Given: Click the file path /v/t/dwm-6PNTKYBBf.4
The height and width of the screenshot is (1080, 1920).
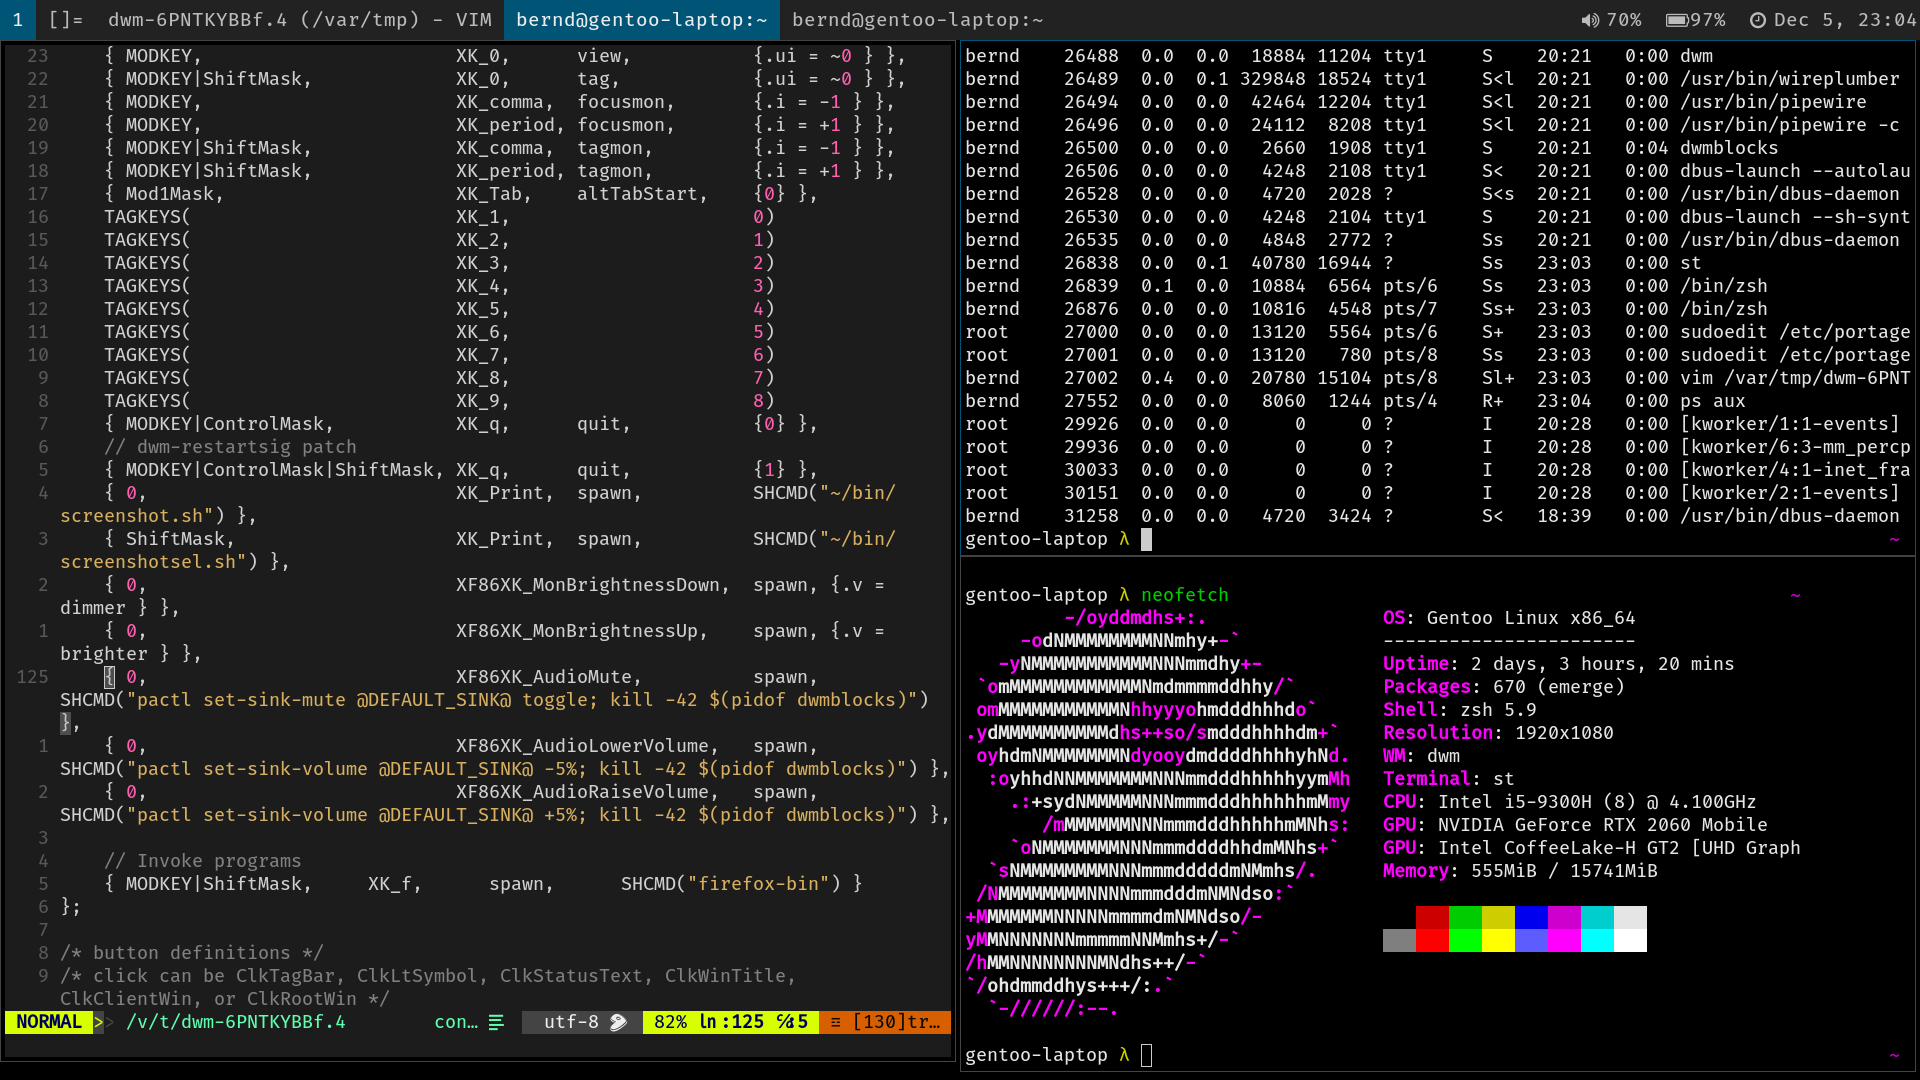Looking at the screenshot, I should [x=235, y=1022].
